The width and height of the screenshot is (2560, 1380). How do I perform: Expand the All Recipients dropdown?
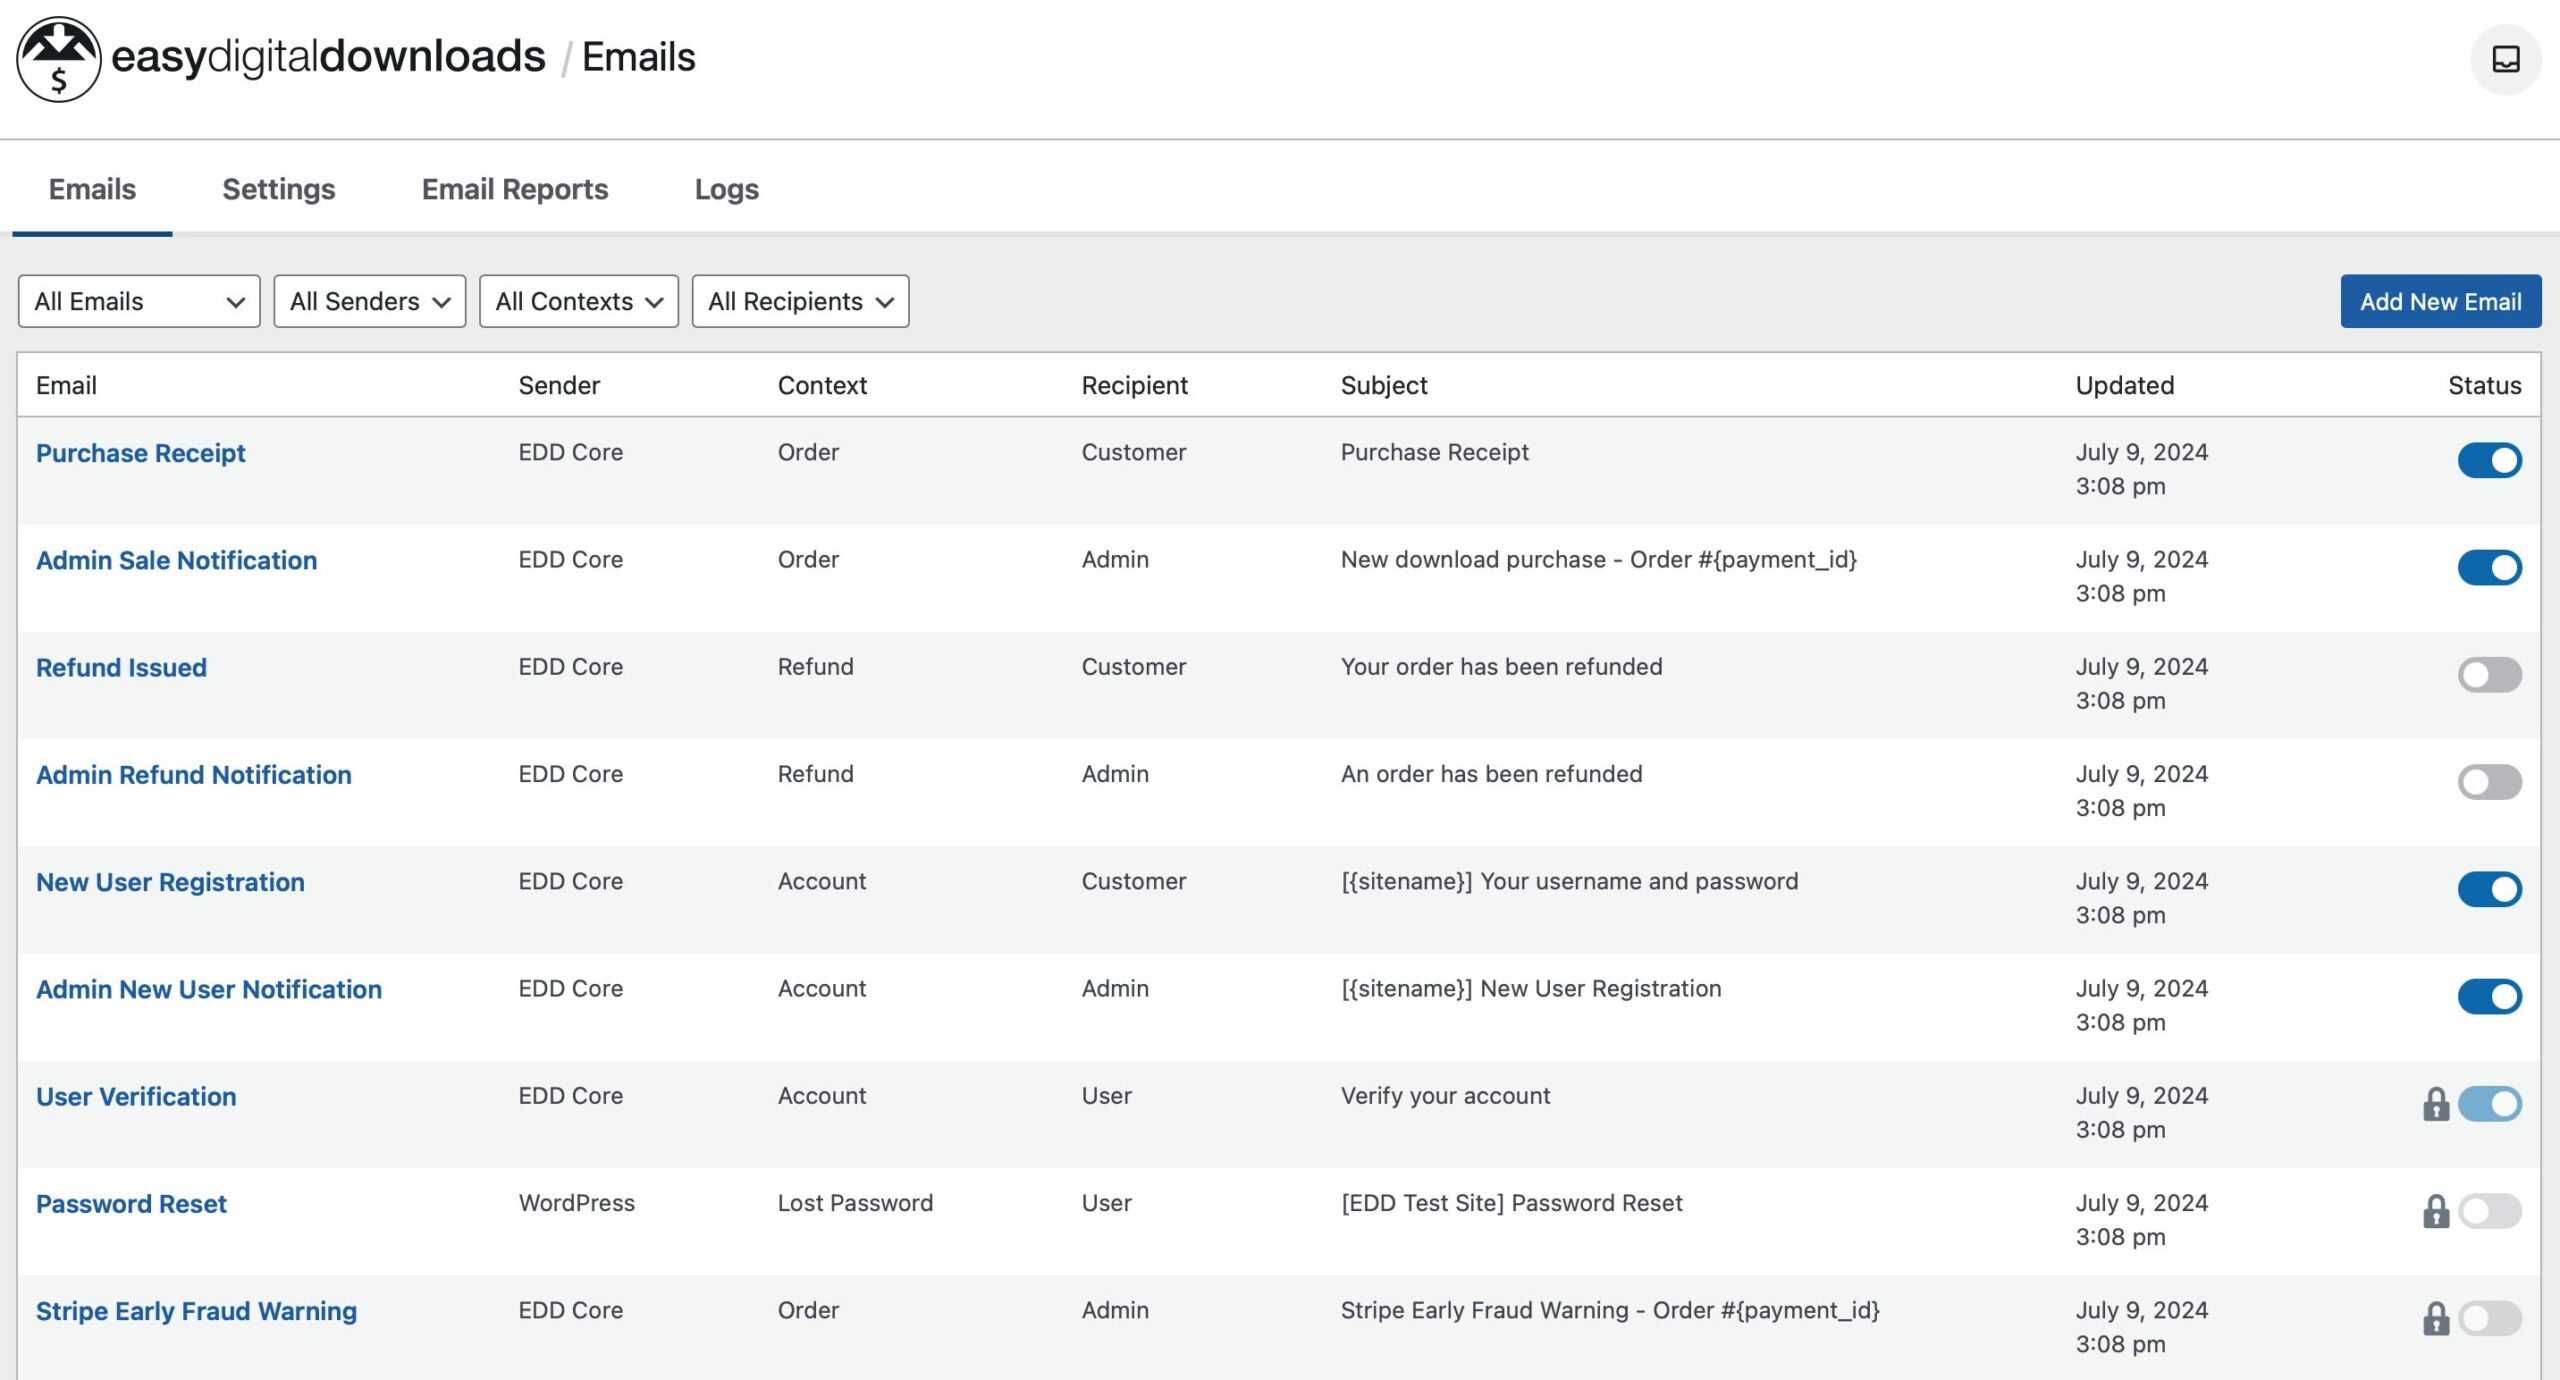(800, 301)
